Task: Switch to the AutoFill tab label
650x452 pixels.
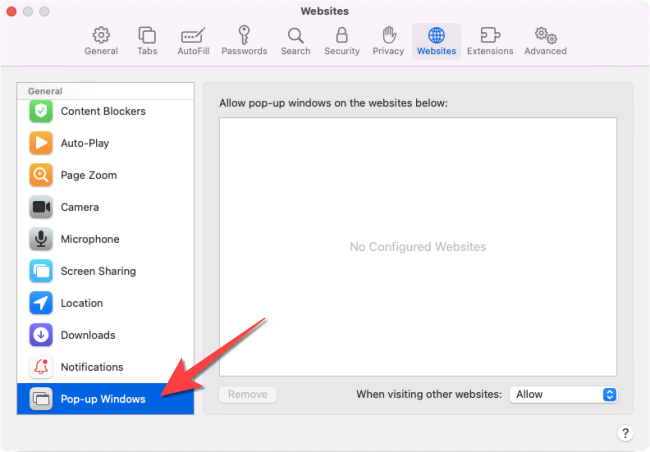Action: point(193,51)
